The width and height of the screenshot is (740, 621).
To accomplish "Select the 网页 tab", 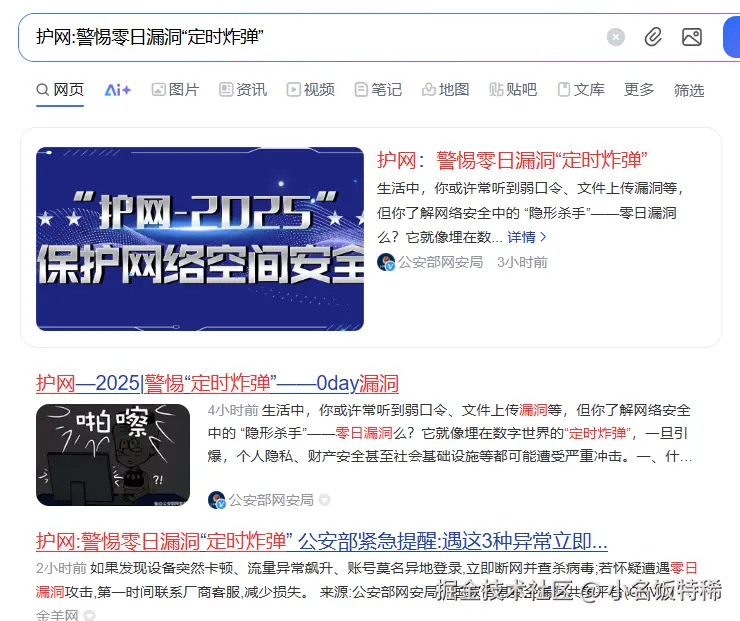I will [x=60, y=89].
